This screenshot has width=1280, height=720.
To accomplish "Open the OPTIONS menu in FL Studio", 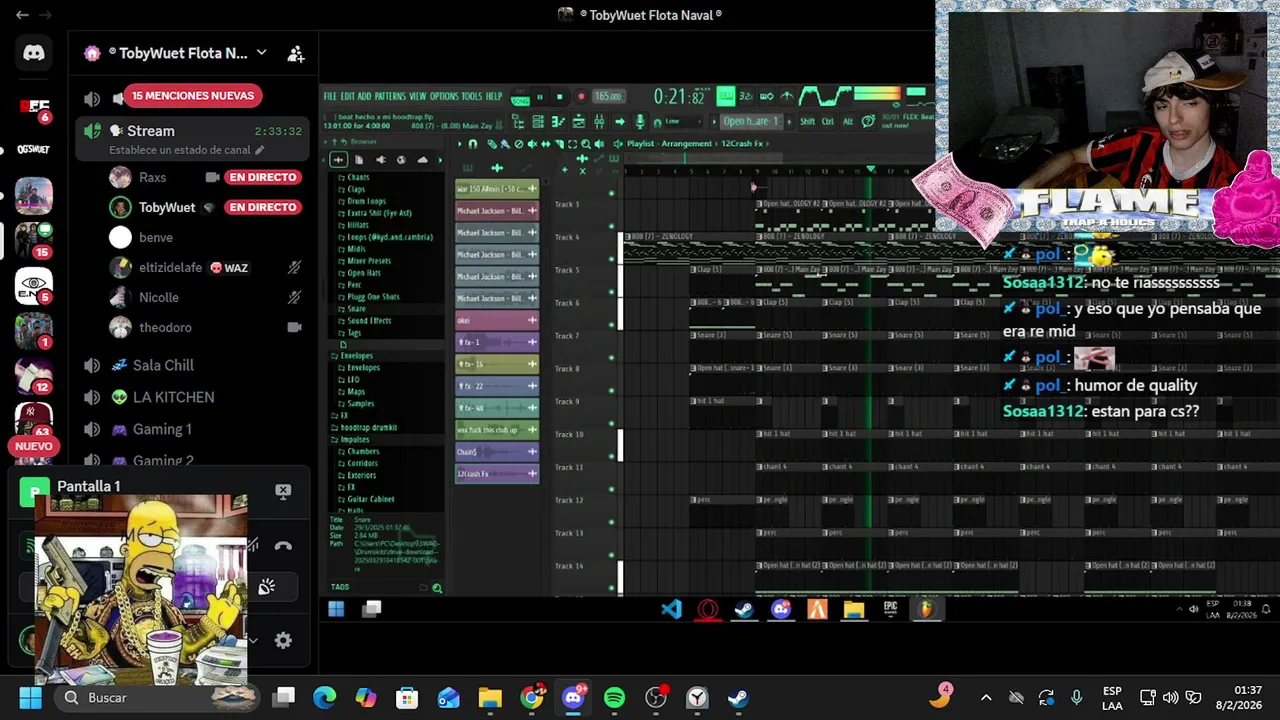I will coord(444,96).
